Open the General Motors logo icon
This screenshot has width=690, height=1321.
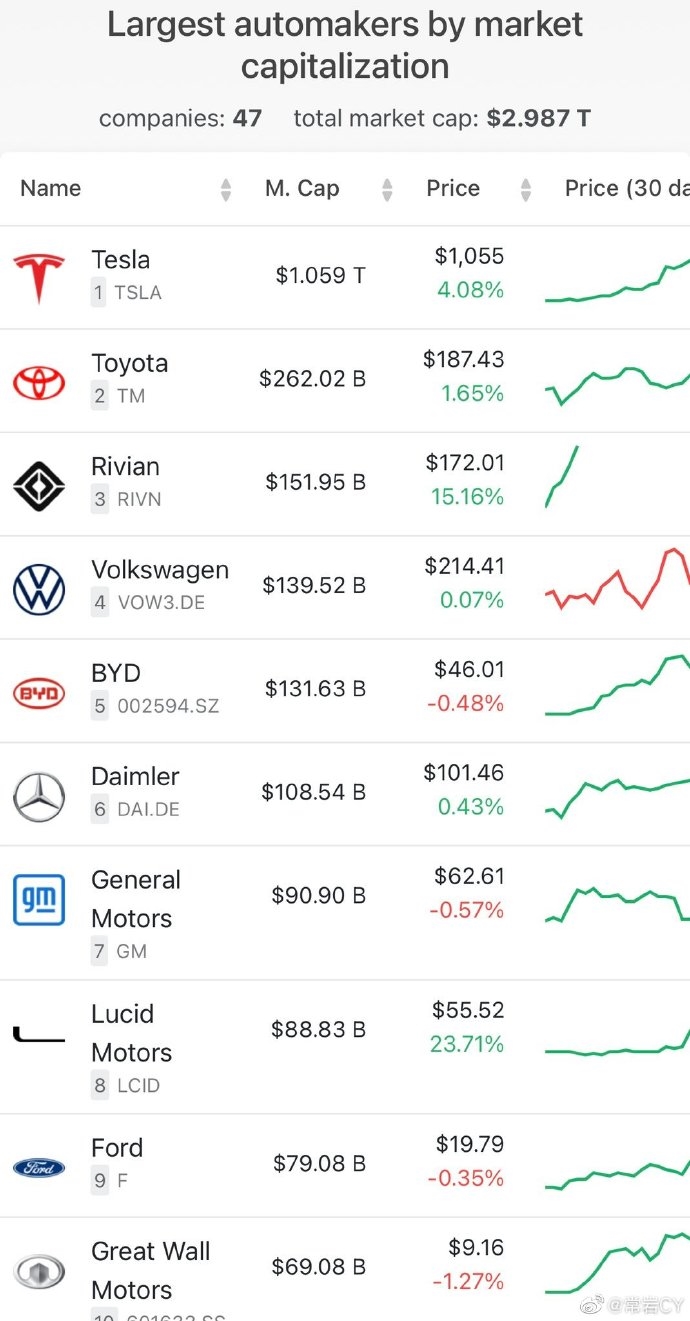39,899
